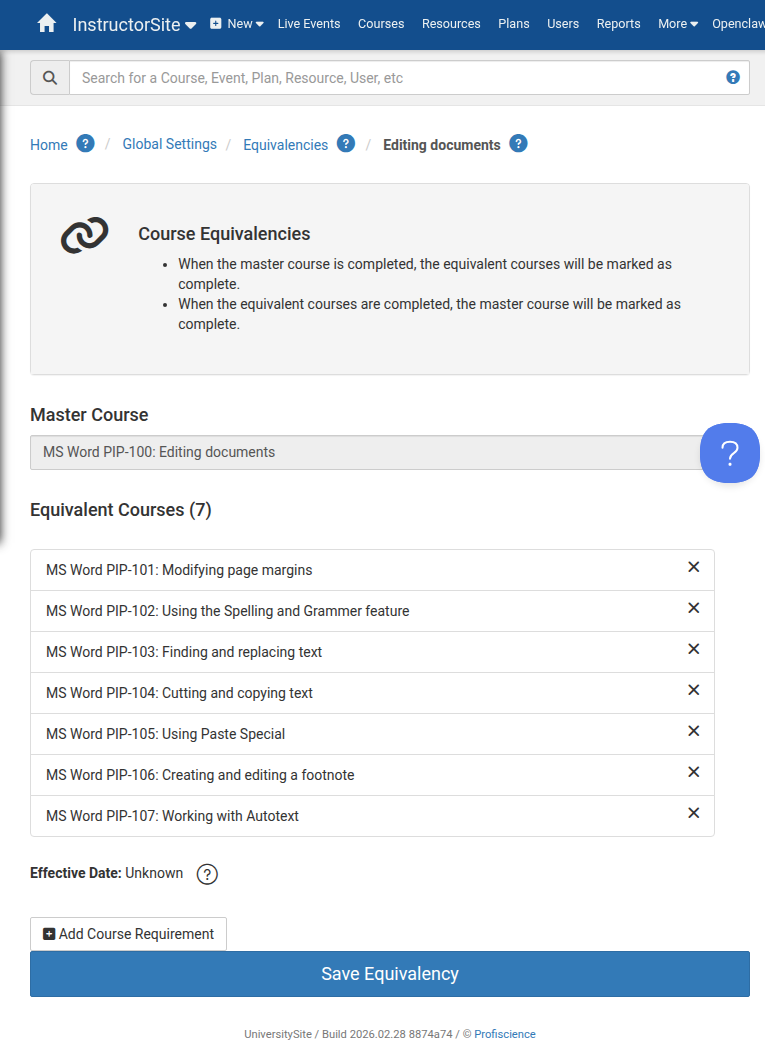Remove PIP-104 Cutting and copying text

click(693, 690)
